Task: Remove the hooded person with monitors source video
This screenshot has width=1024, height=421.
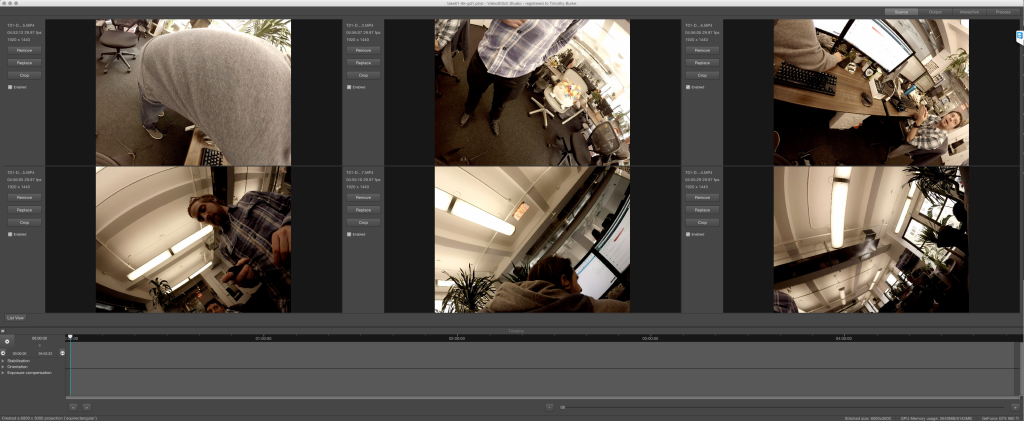Action: [363, 197]
